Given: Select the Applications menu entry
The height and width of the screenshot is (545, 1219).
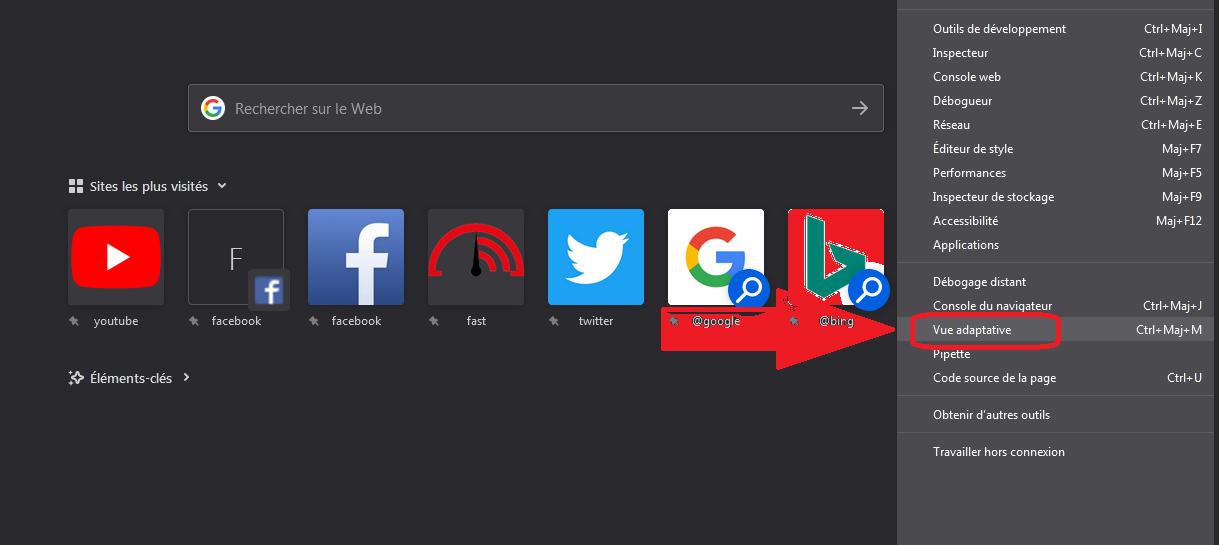Looking at the screenshot, I should 1058,245.
